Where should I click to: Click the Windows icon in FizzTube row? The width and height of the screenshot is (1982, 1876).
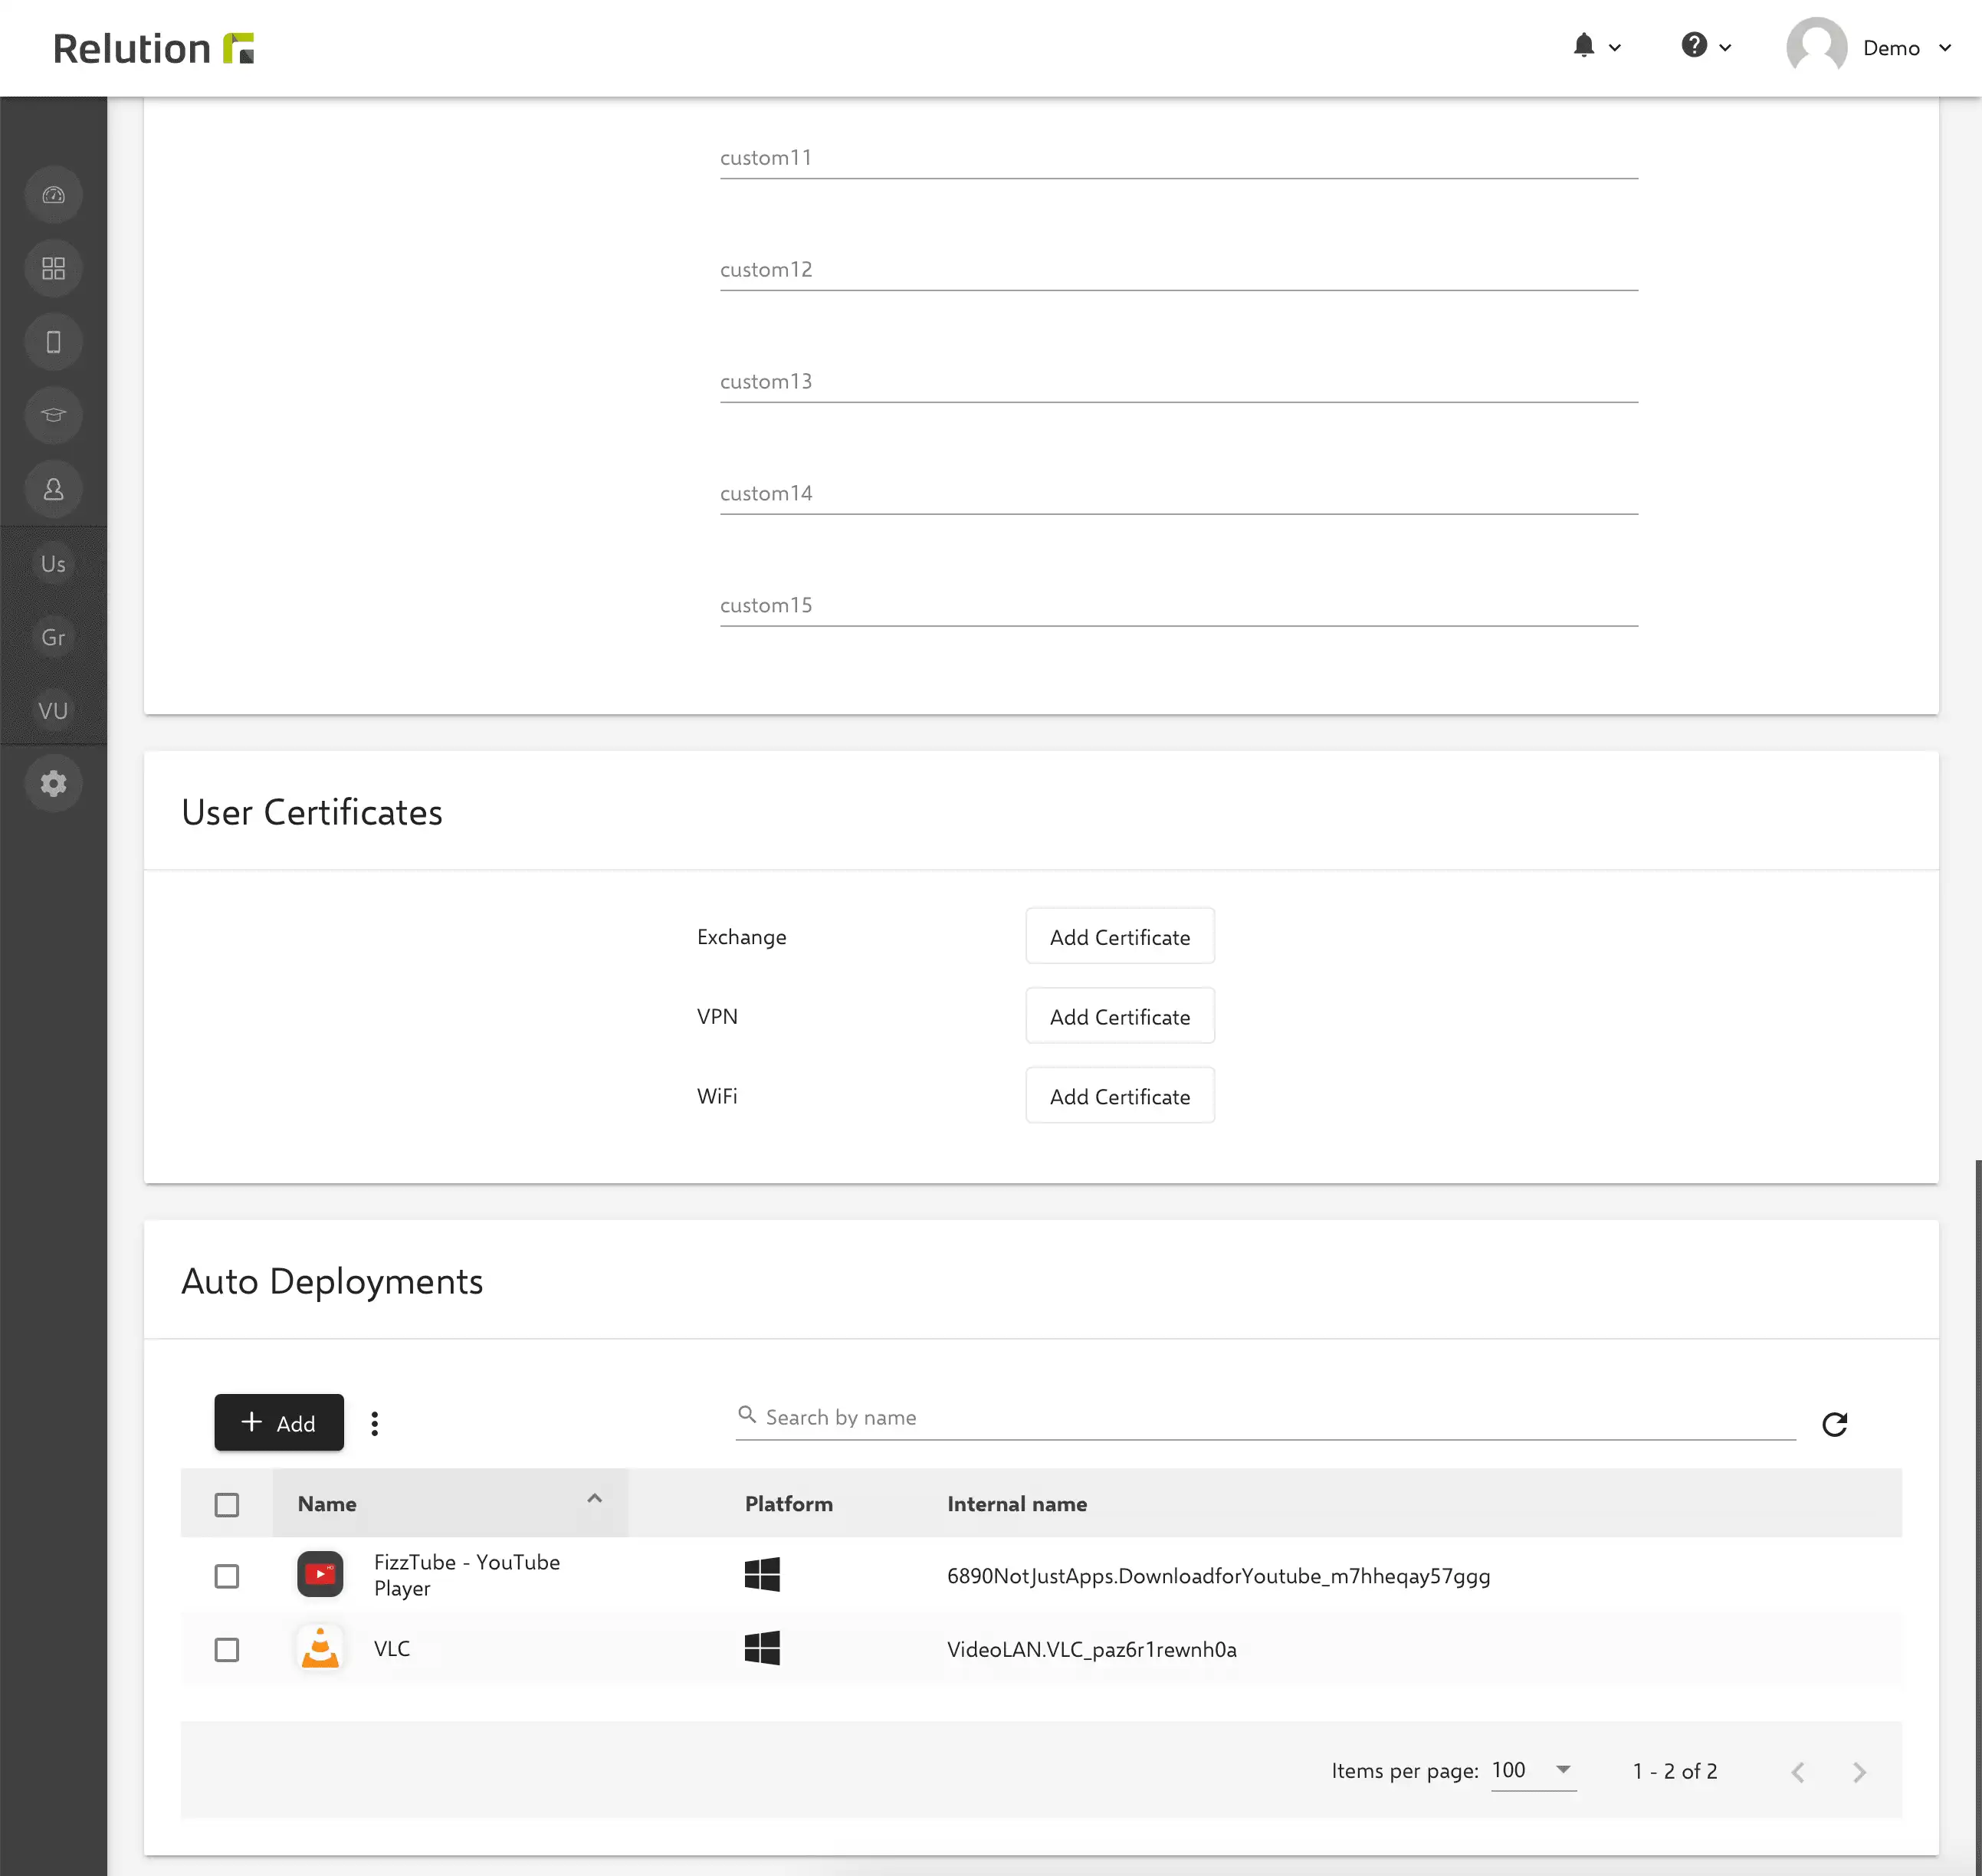[762, 1575]
